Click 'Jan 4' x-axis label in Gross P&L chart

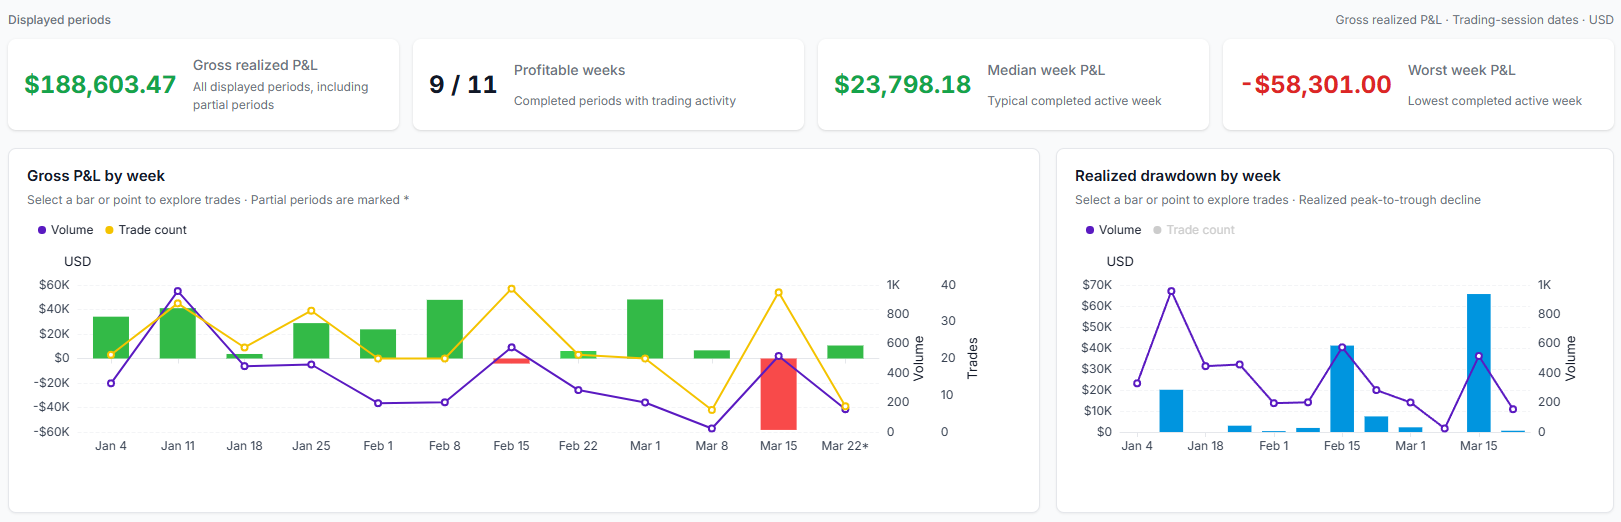coord(111,446)
